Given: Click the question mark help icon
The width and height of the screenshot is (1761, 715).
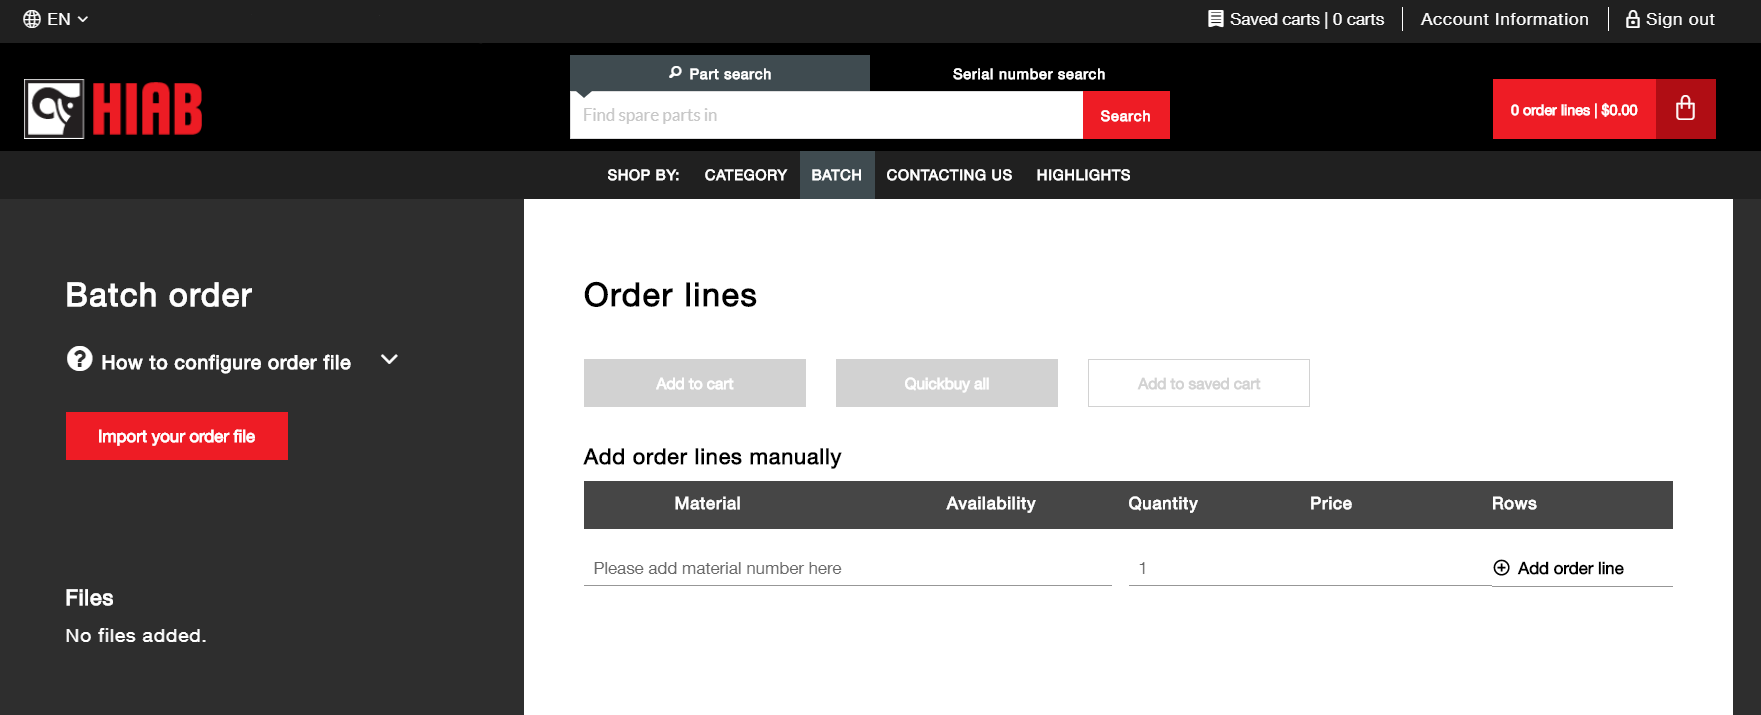Looking at the screenshot, I should click(x=80, y=359).
